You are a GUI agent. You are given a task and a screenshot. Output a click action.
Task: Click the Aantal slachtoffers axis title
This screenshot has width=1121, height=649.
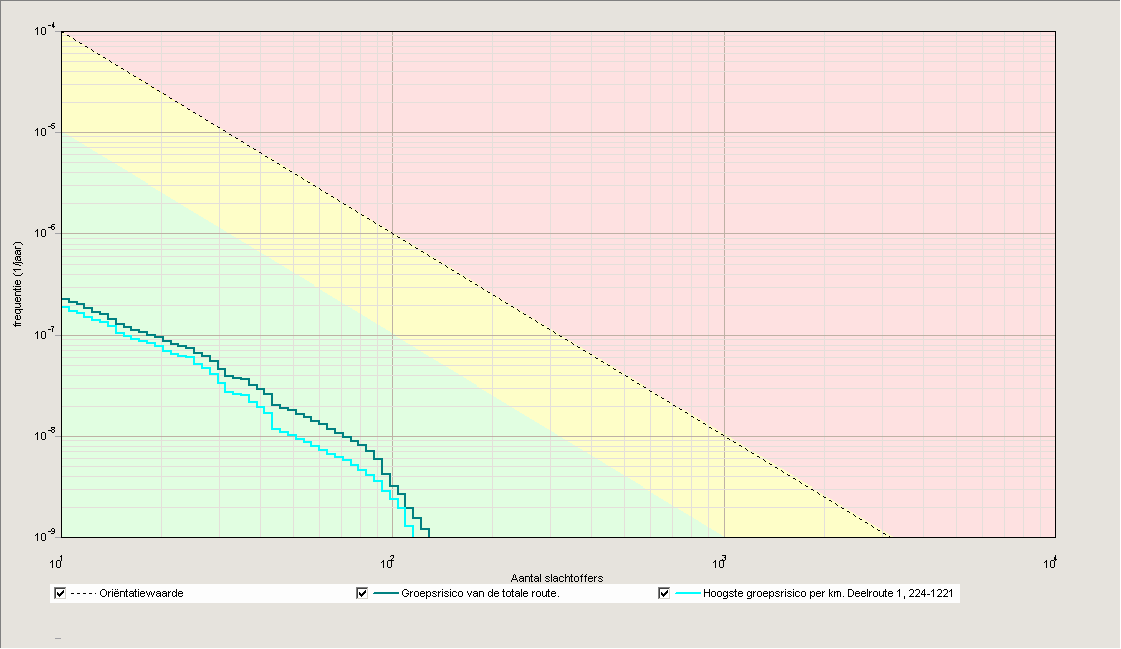coord(556,575)
